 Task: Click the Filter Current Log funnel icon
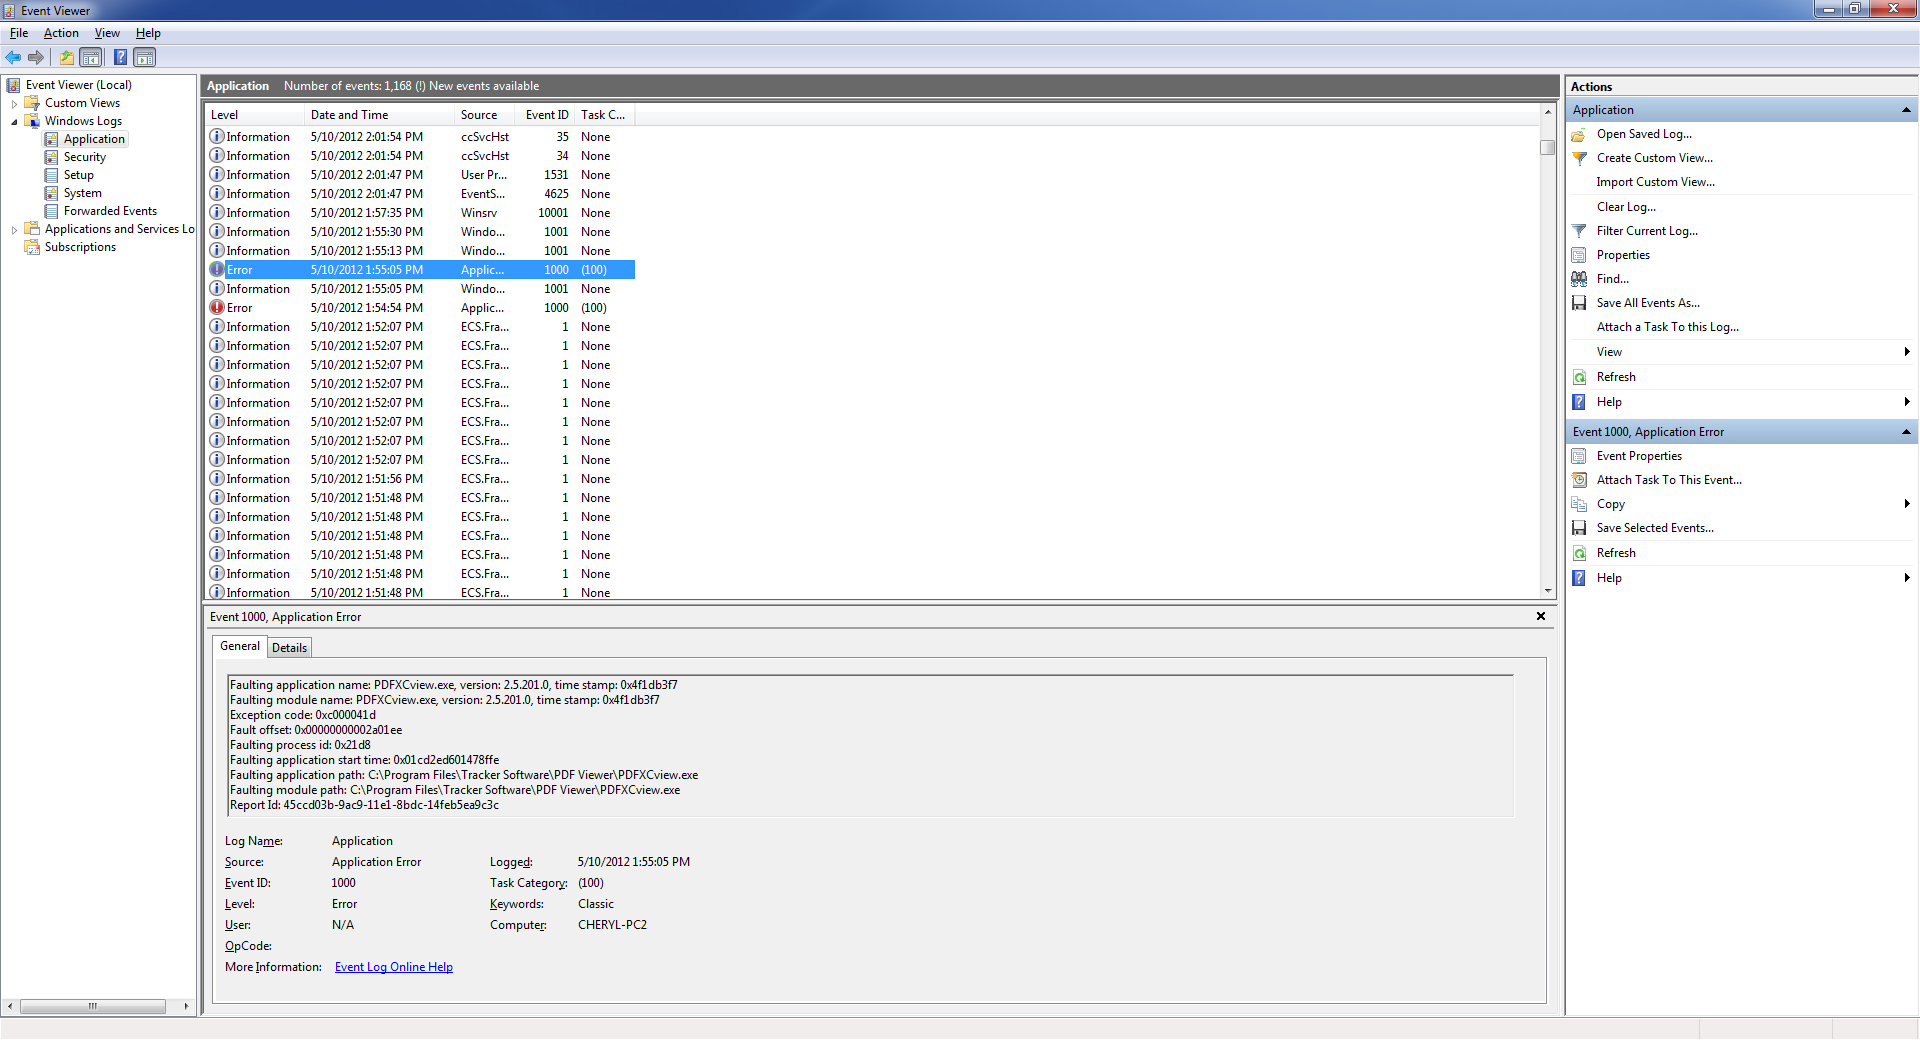[x=1579, y=231]
